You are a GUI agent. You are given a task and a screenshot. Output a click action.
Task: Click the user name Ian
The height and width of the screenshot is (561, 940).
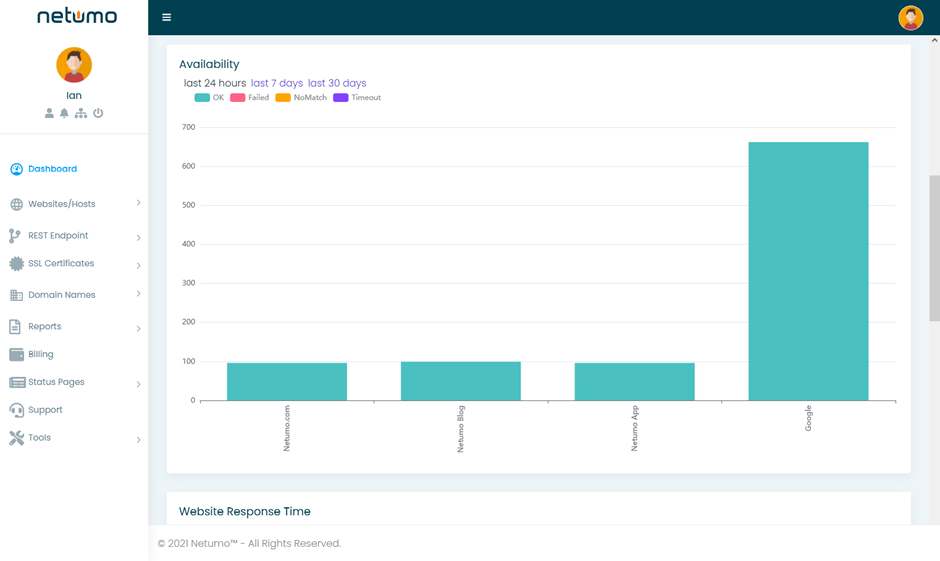click(x=74, y=95)
